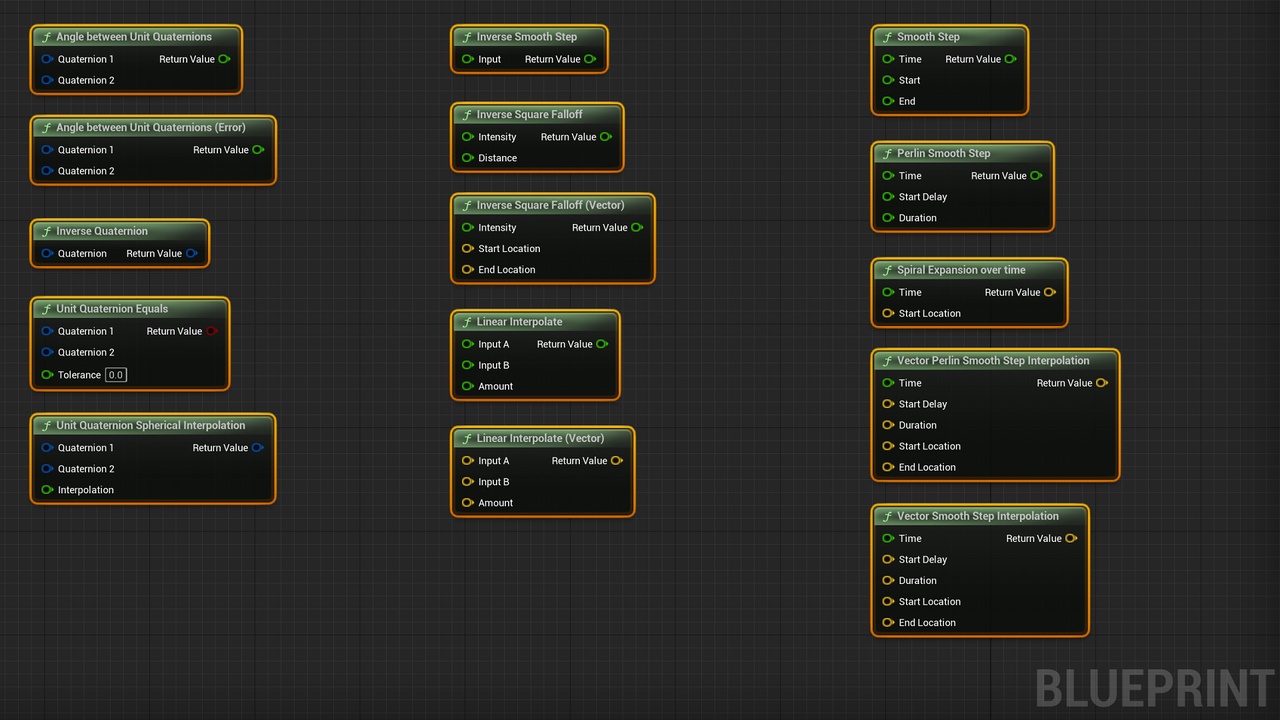This screenshot has height=720, width=1280.
Task: Select the Linear Interpolate (Vector) node header
Action: point(543,439)
